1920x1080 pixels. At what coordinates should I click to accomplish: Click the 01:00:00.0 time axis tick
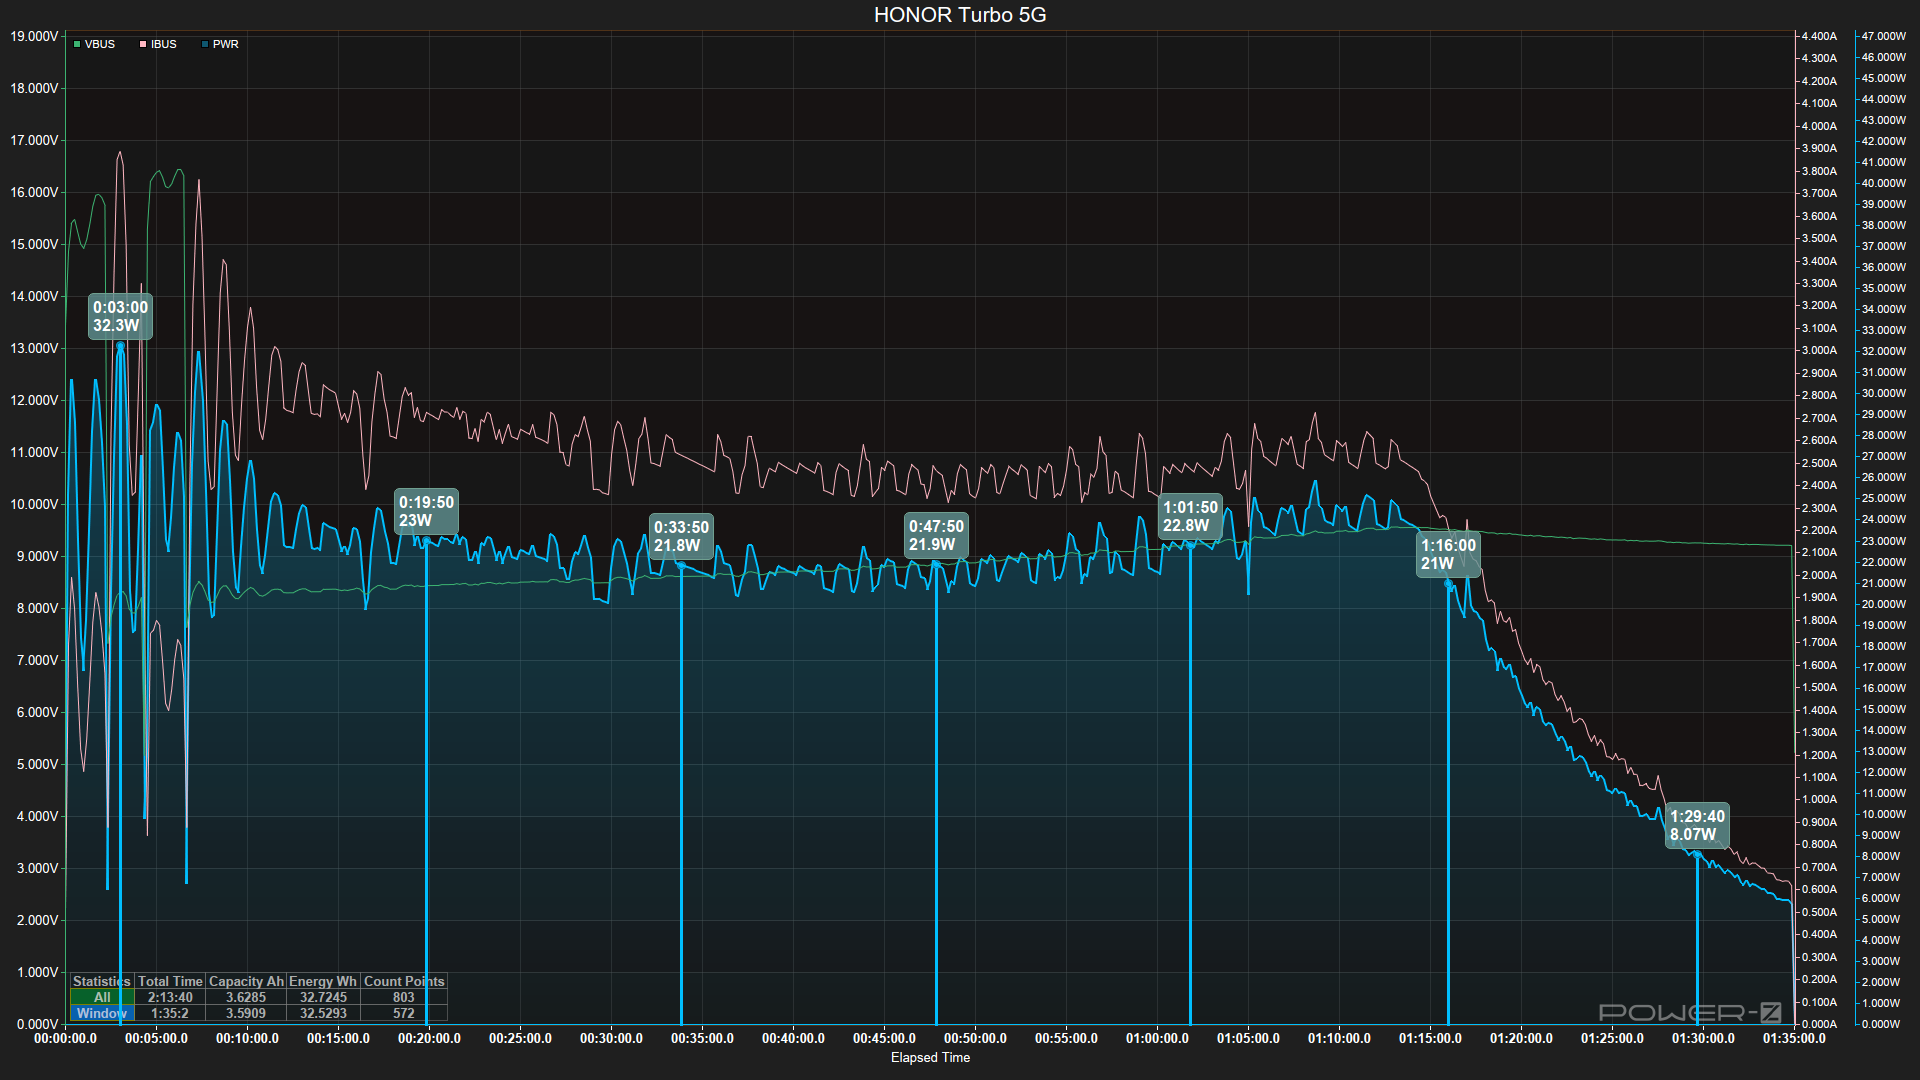click(x=1157, y=1038)
